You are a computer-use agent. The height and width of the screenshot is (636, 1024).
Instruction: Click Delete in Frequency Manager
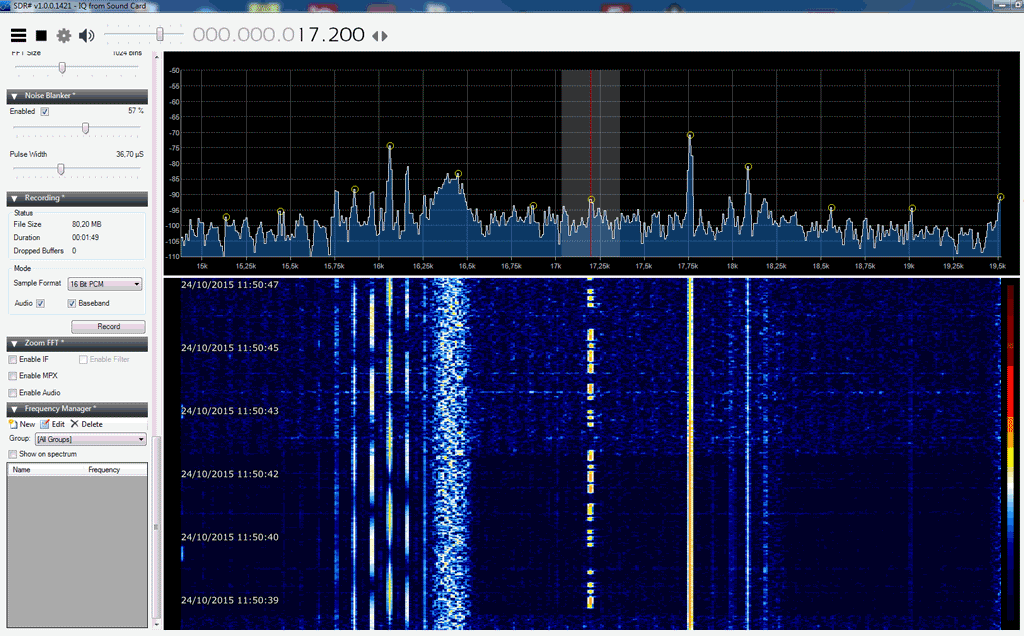click(87, 424)
